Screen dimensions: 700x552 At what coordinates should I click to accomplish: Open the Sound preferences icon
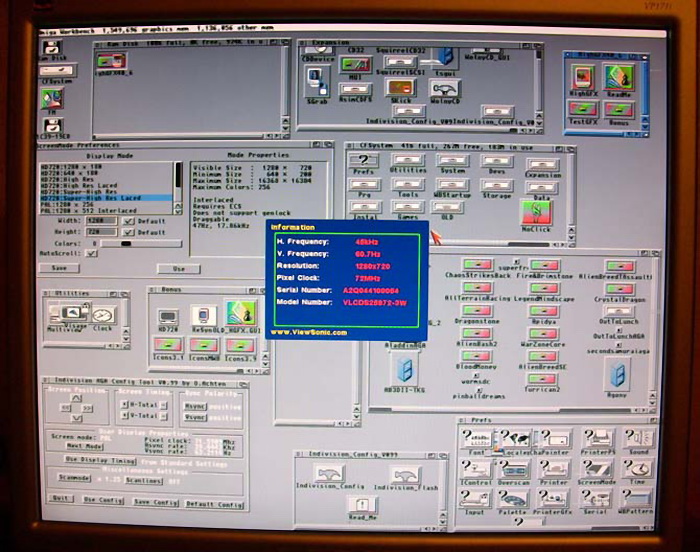tap(638, 438)
